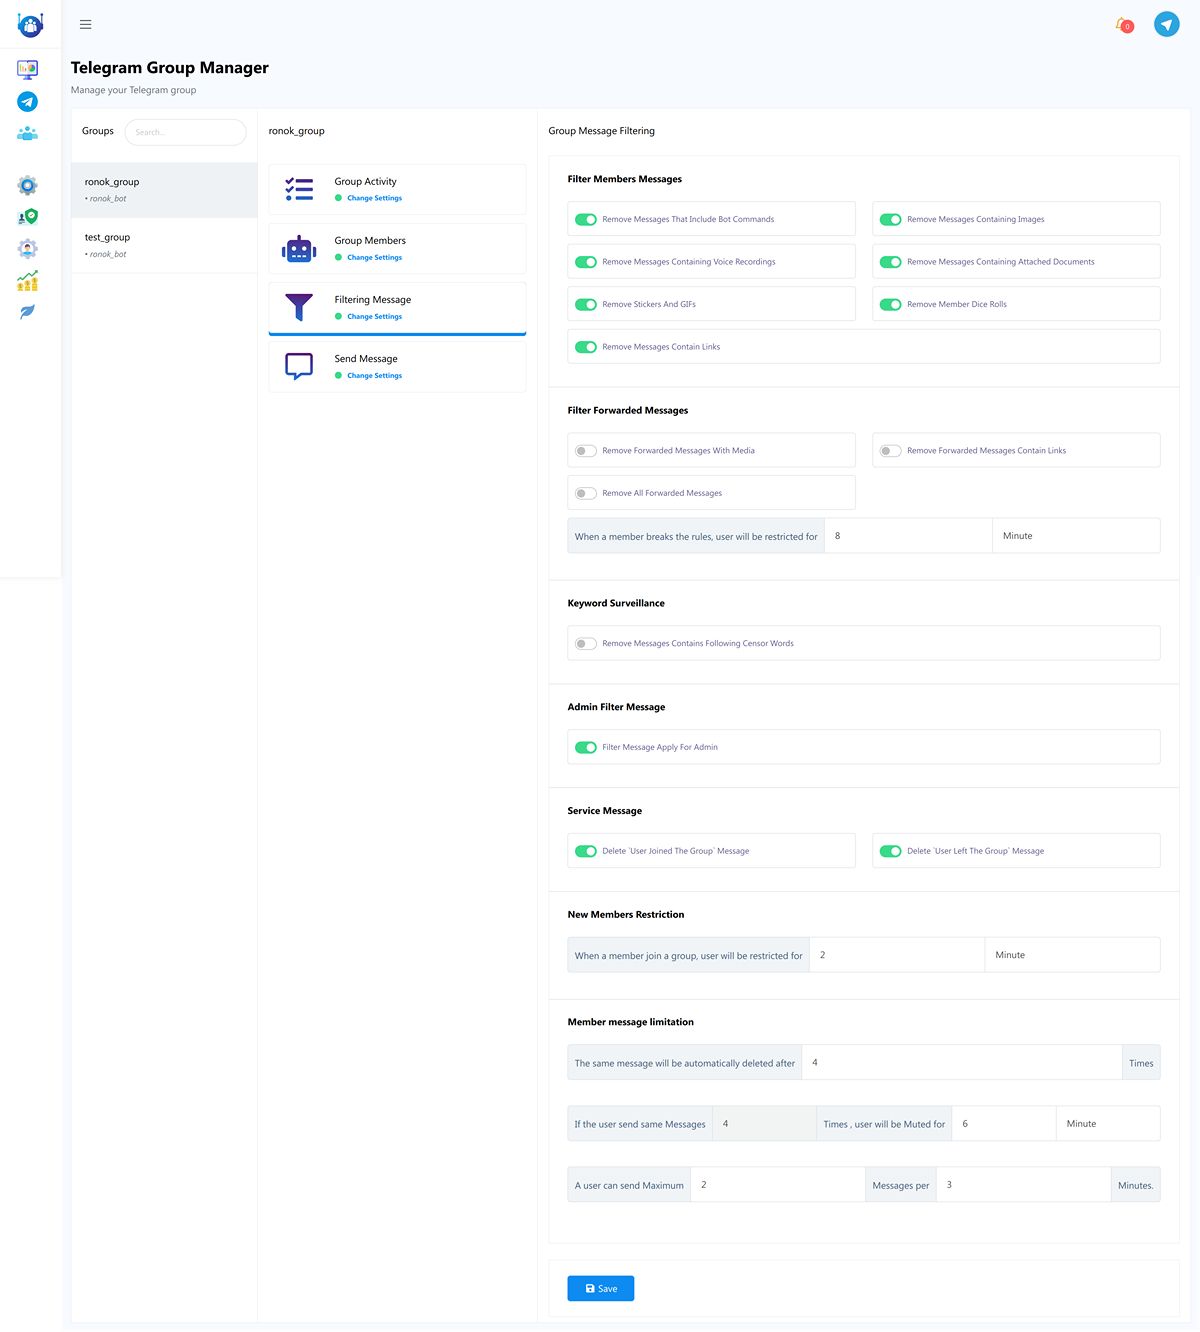Viewport: 1200px width, 1332px height.
Task: Select the Group Activity section
Action: point(397,189)
